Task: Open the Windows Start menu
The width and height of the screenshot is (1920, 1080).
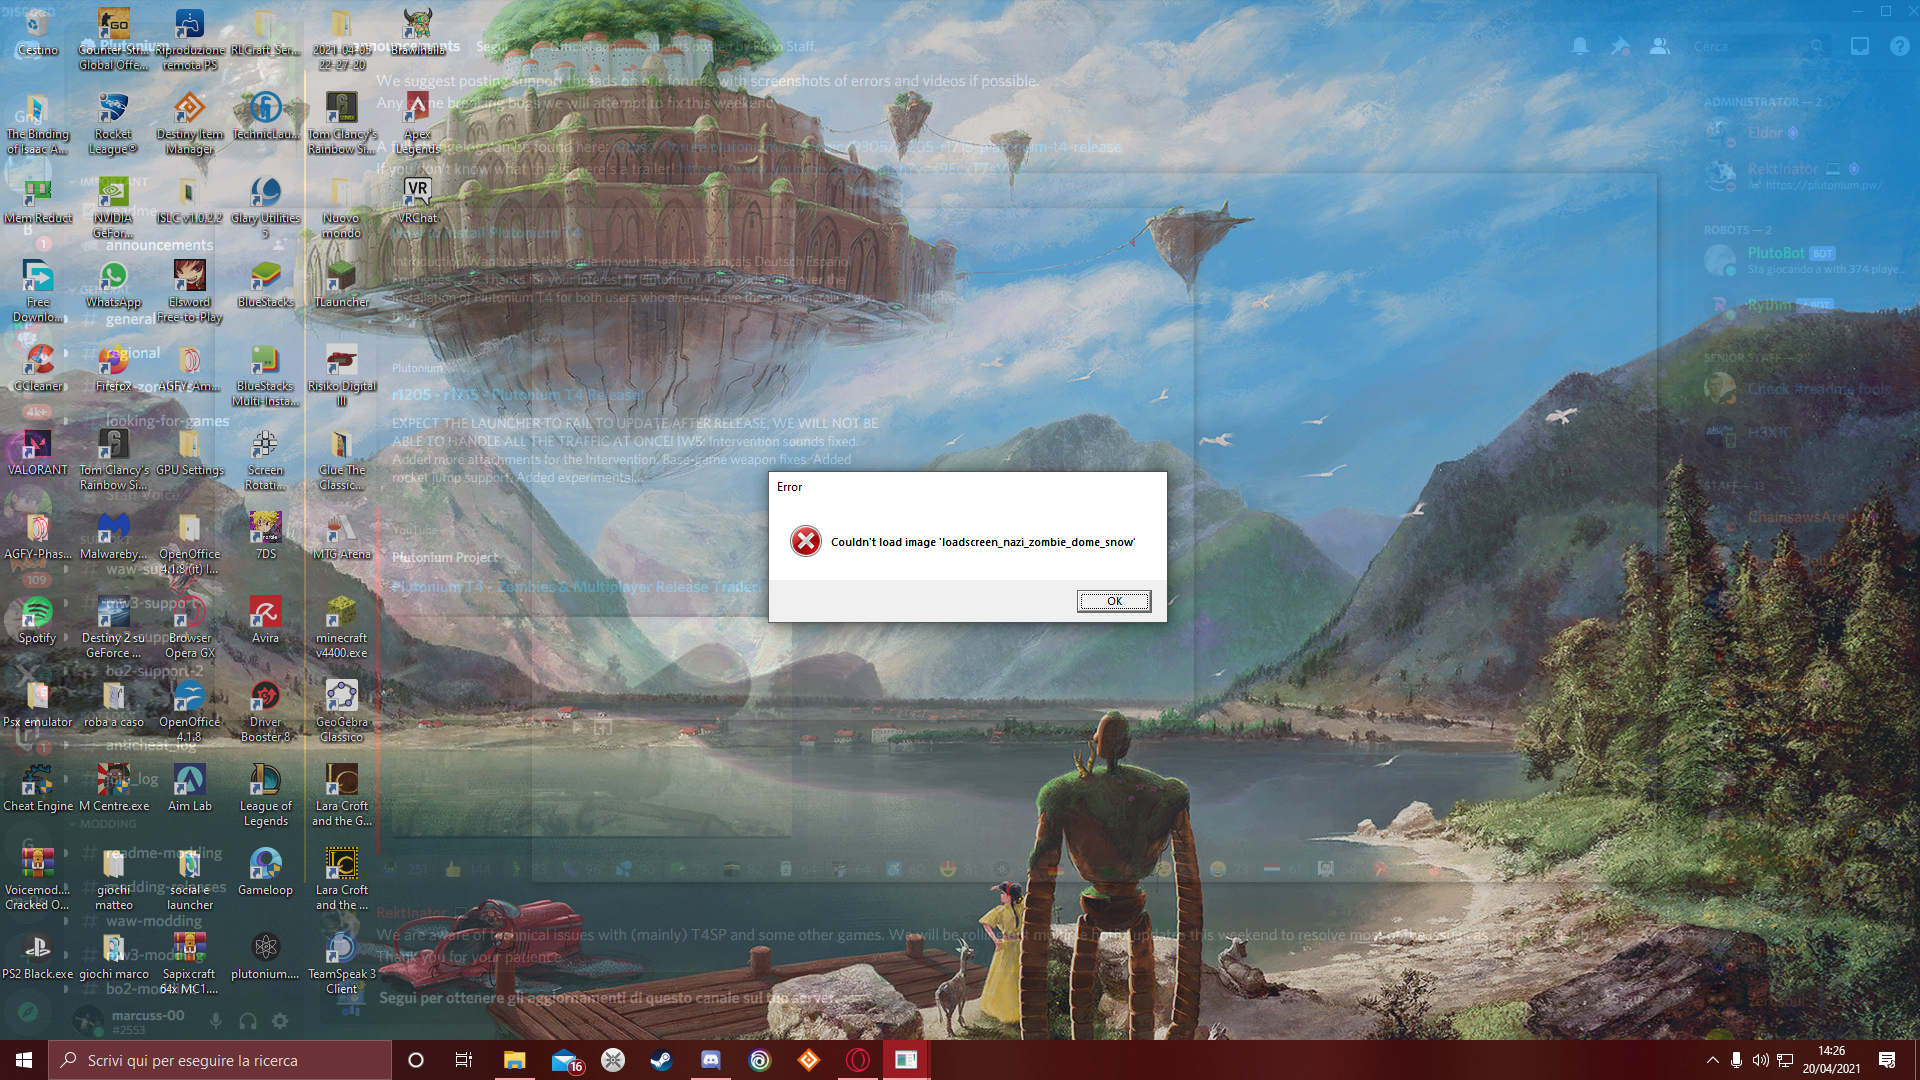Action: coord(24,1060)
